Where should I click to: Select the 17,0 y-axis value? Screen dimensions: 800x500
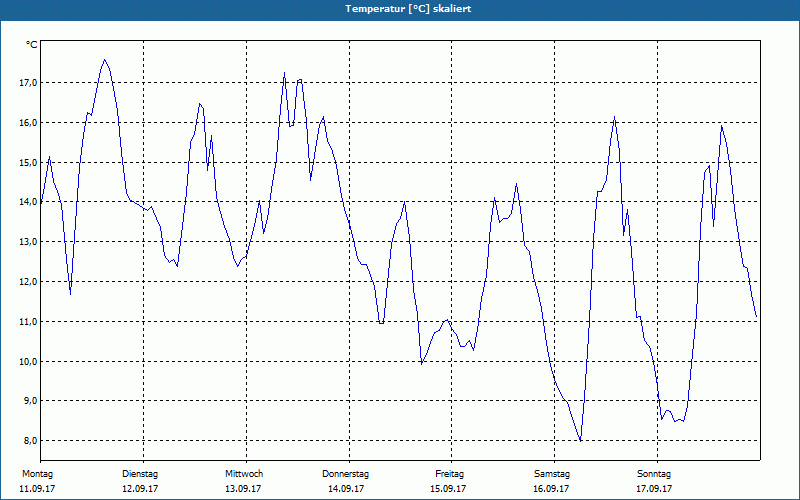tap(28, 83)
